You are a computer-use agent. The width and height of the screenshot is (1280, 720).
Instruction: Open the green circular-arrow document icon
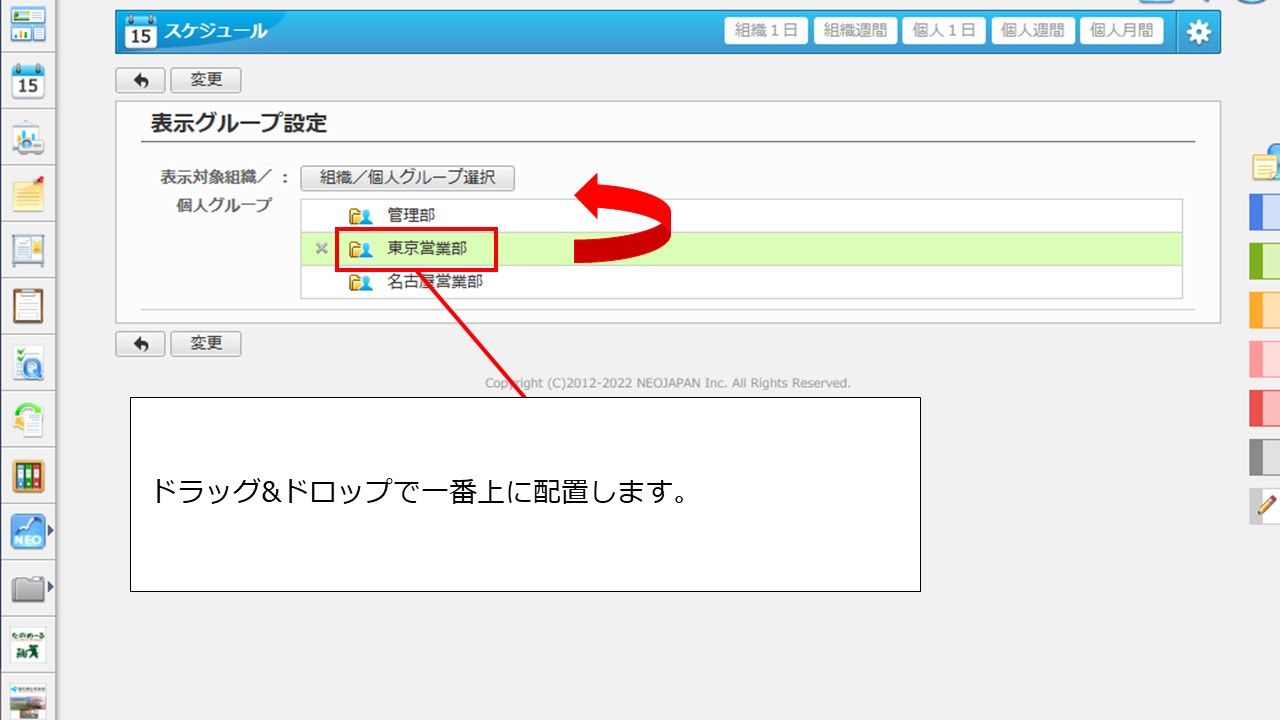tap(28, 419)
